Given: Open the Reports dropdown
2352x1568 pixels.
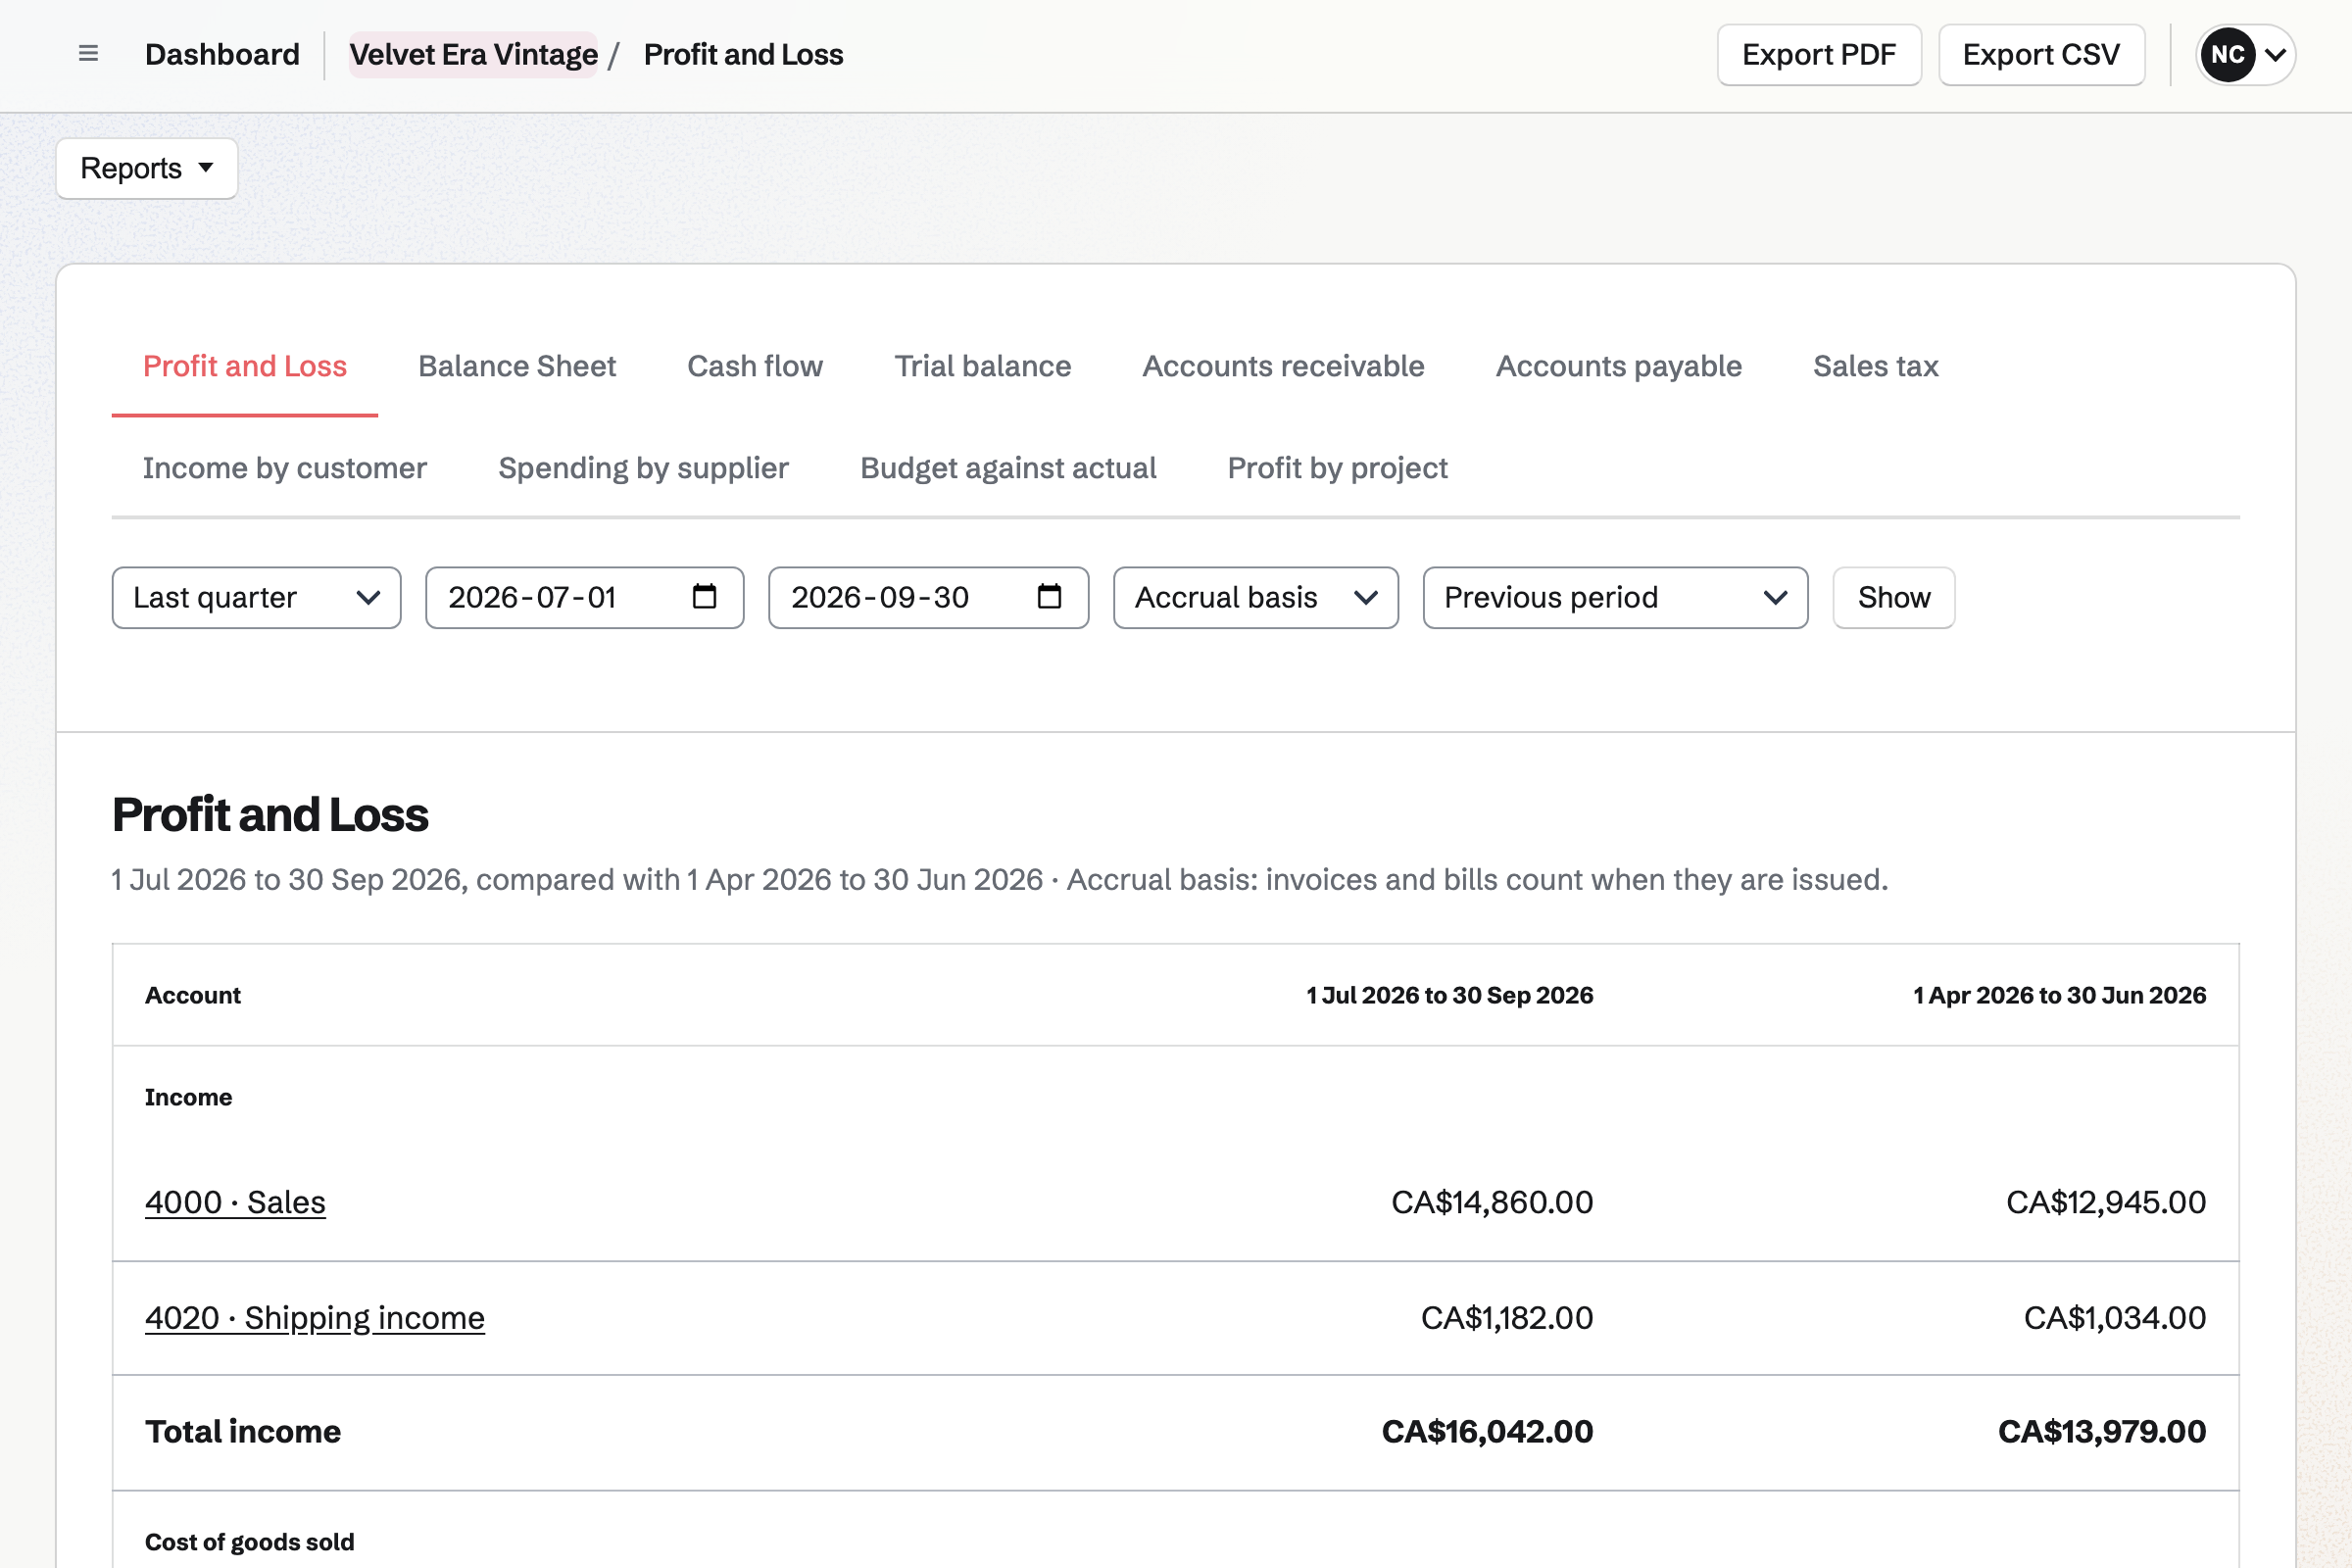Looking at the screenshot, I should pyautogui.click(x=147, y=168).
